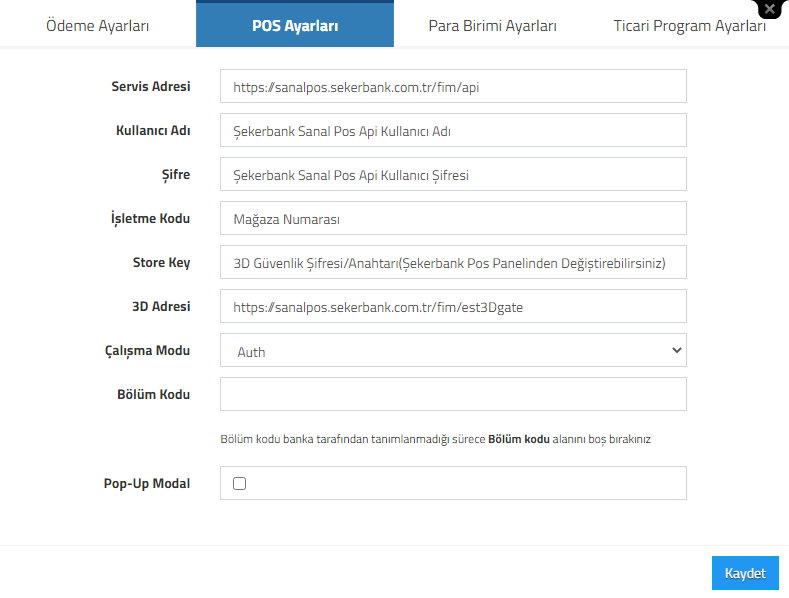Click into the Şifre field
Viewport: 789px width, 598px height.
pos(453,174)
